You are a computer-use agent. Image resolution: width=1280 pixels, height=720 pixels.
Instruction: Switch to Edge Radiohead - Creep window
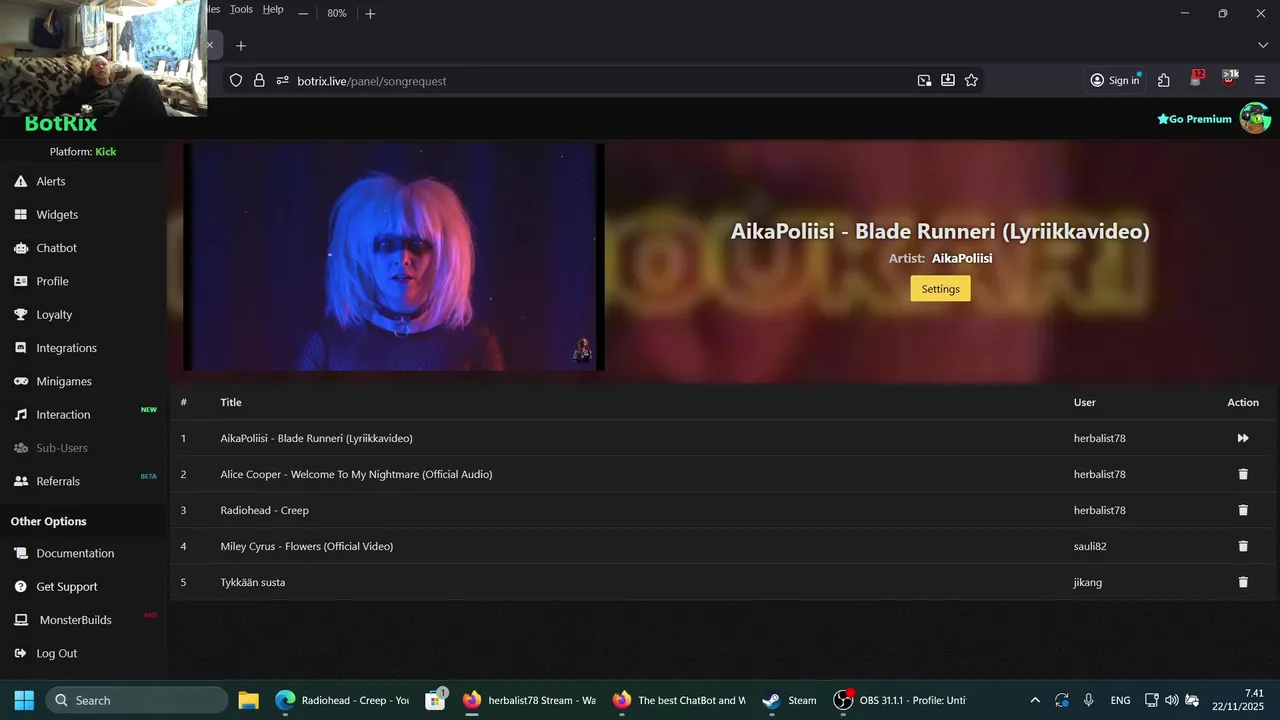(344, 700)
